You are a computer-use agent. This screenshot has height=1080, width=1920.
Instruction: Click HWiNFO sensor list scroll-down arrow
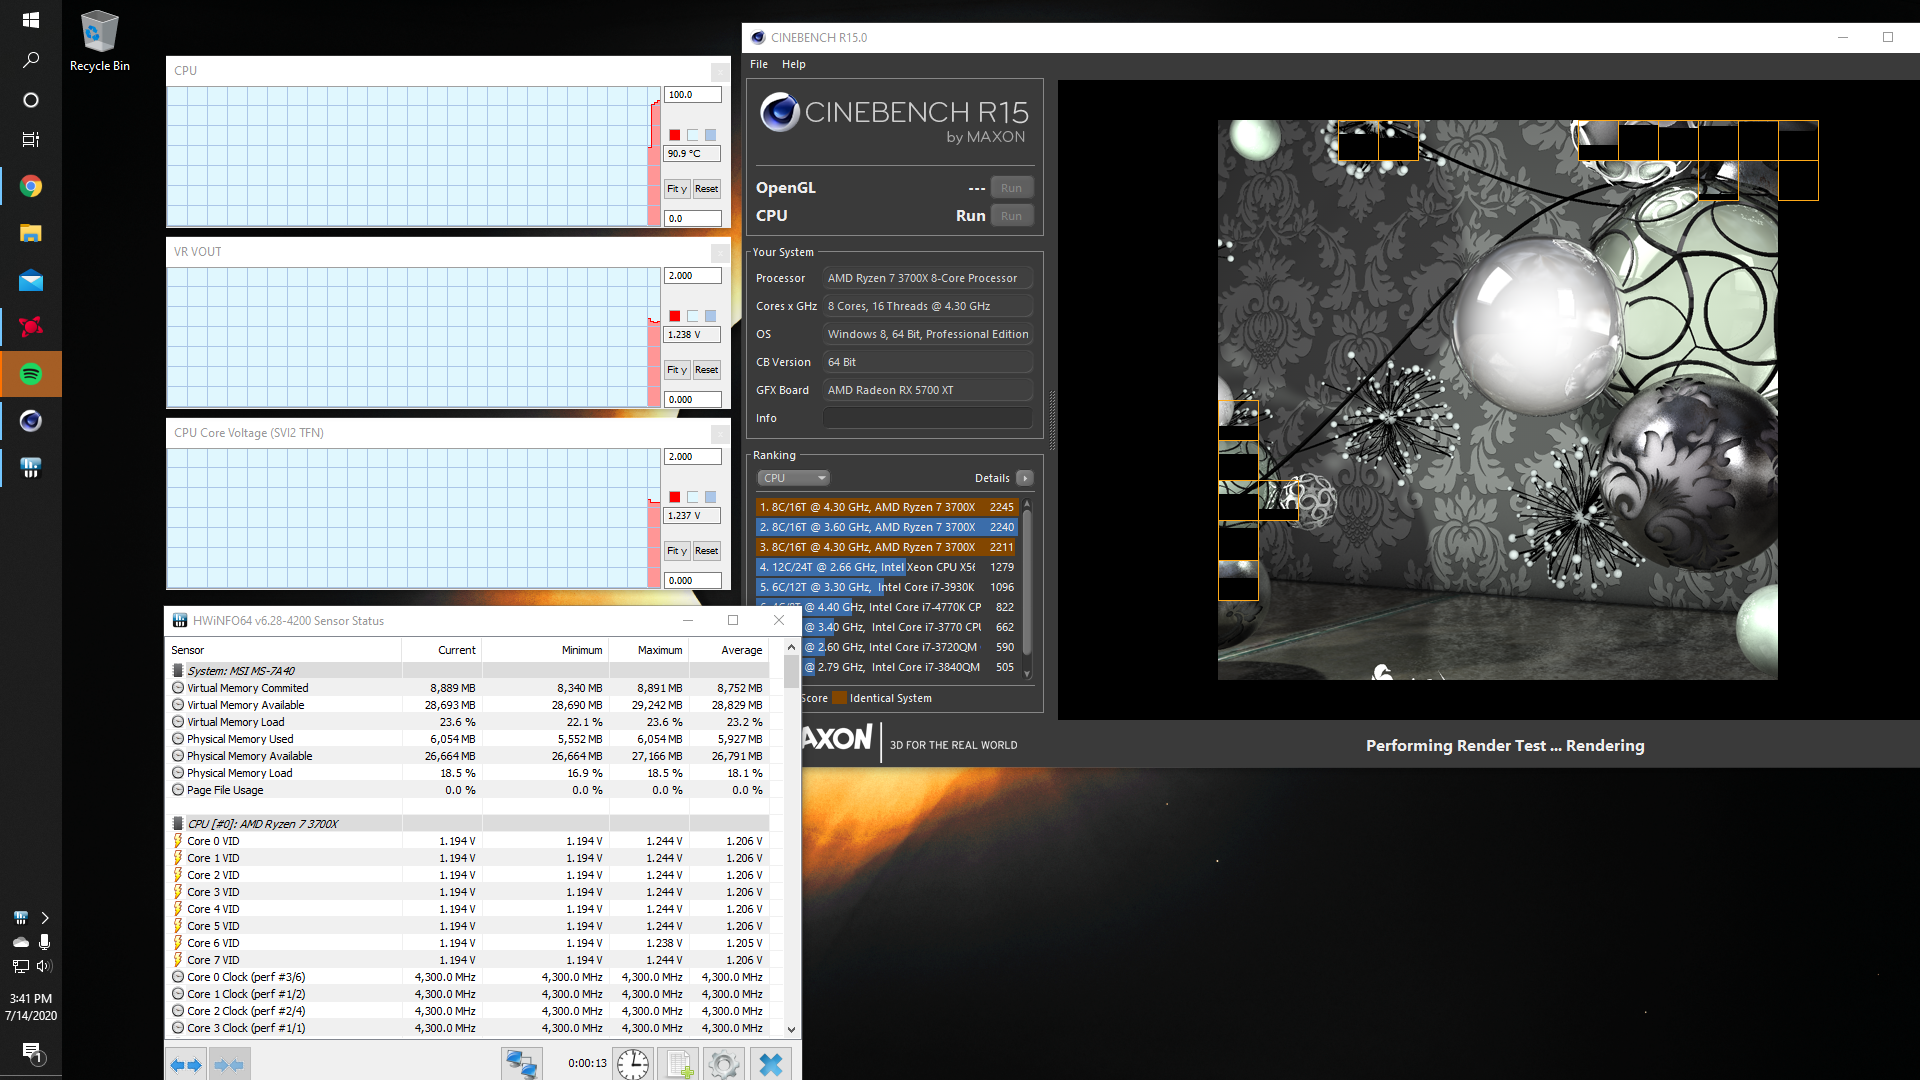[x=791, y=1029]
